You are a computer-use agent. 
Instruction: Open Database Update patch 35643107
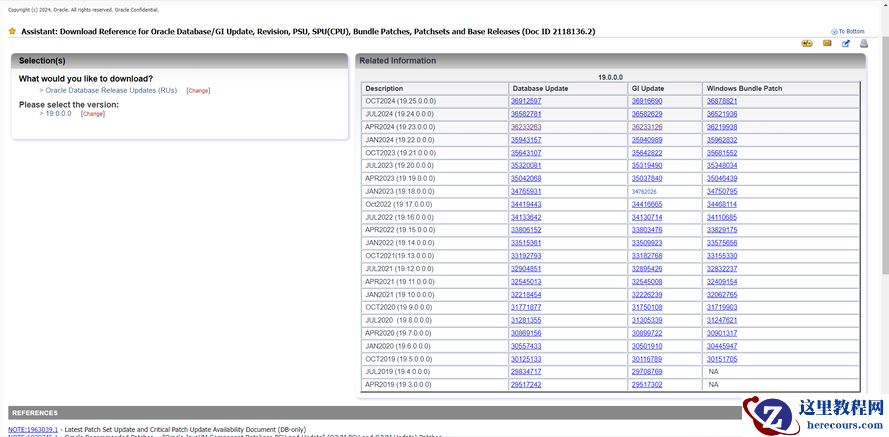coord(526,153)
